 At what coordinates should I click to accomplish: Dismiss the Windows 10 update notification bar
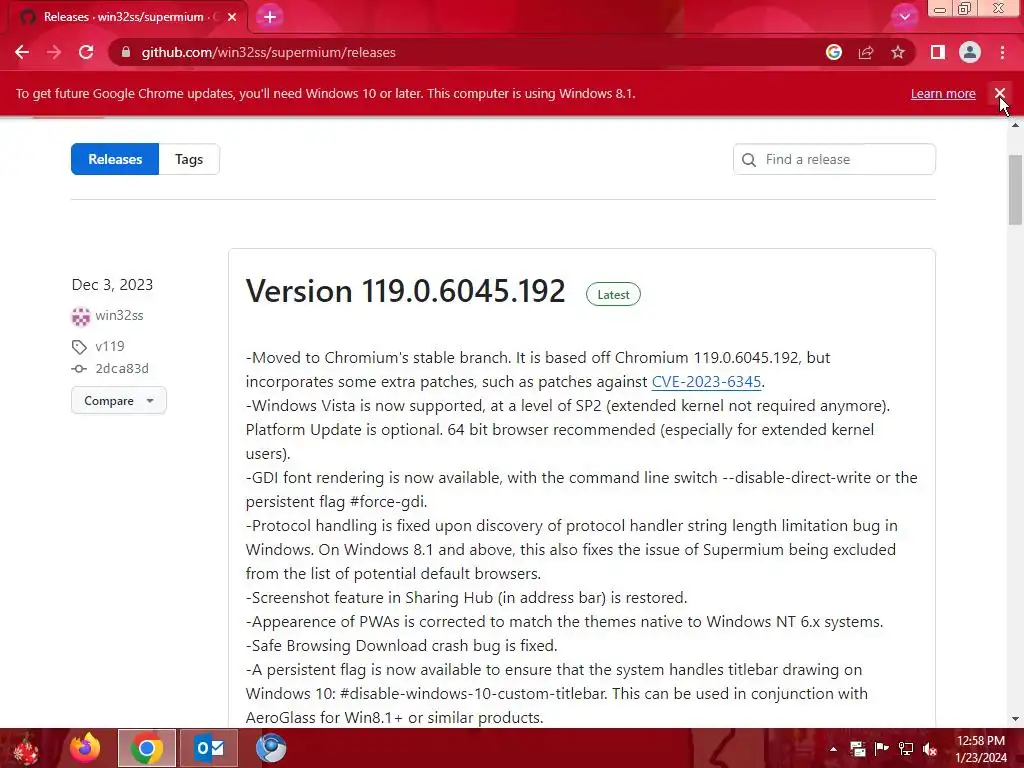point(1000,93)
